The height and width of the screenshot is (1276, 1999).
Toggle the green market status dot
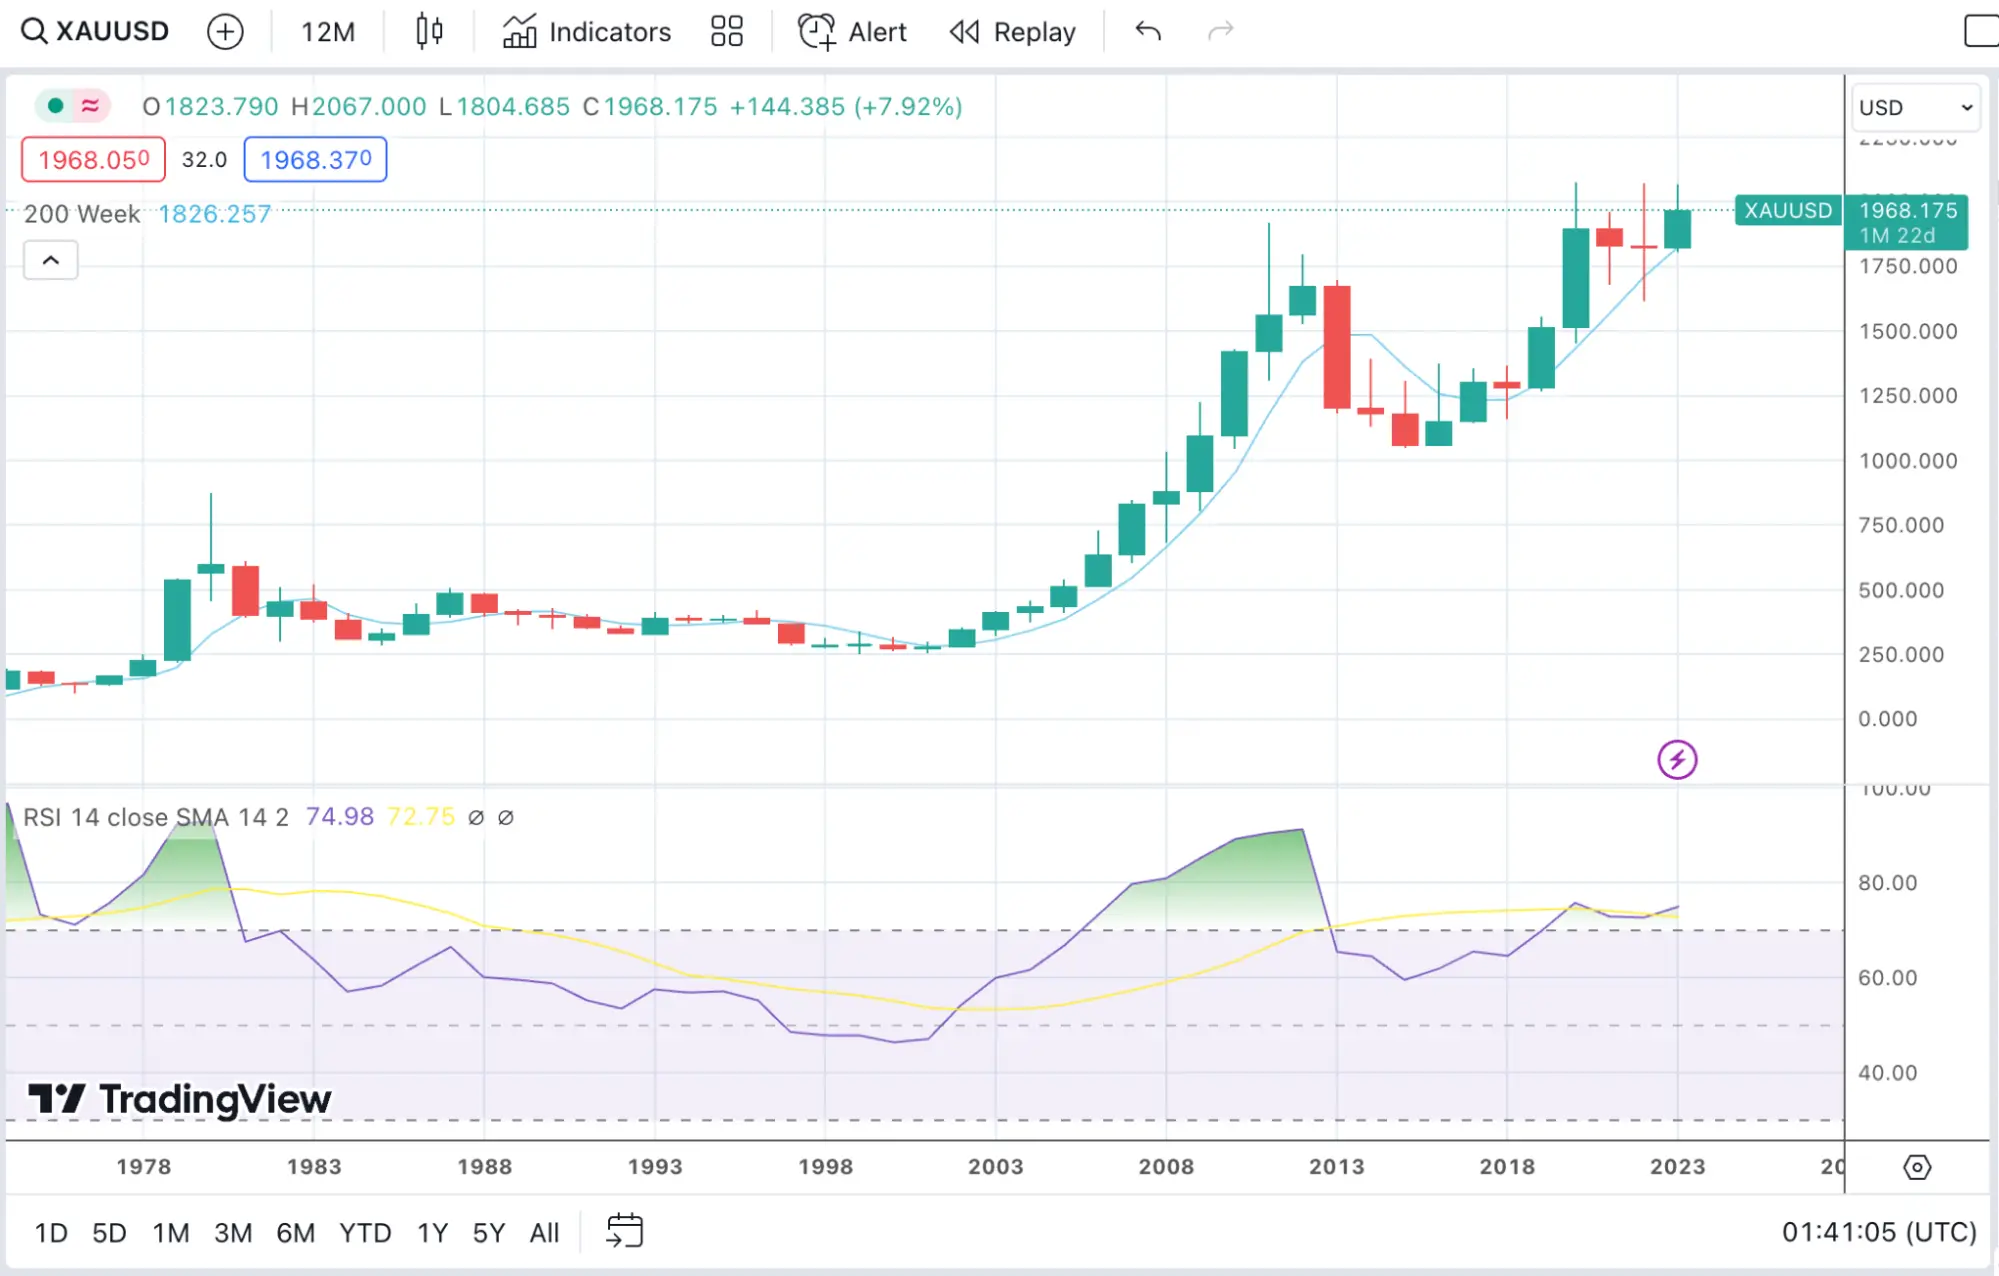[56, 106]
